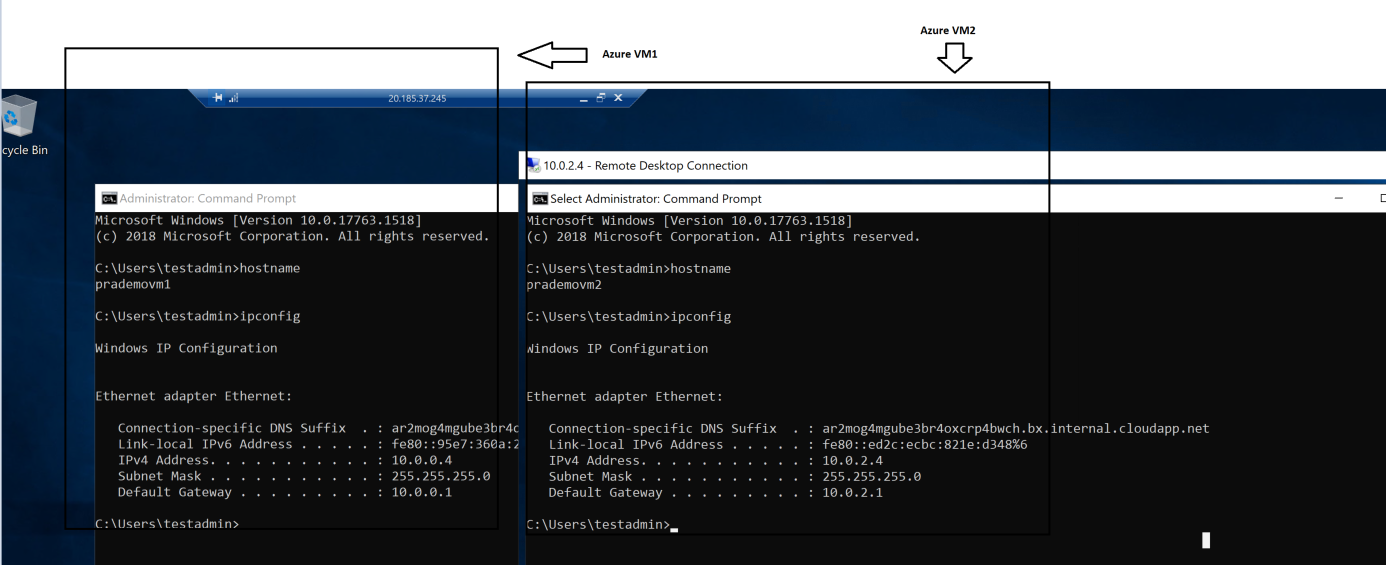Click Default Gateway value 10.0.0.1
This screenshot has width=1386, height=565.
coord(422,492)
